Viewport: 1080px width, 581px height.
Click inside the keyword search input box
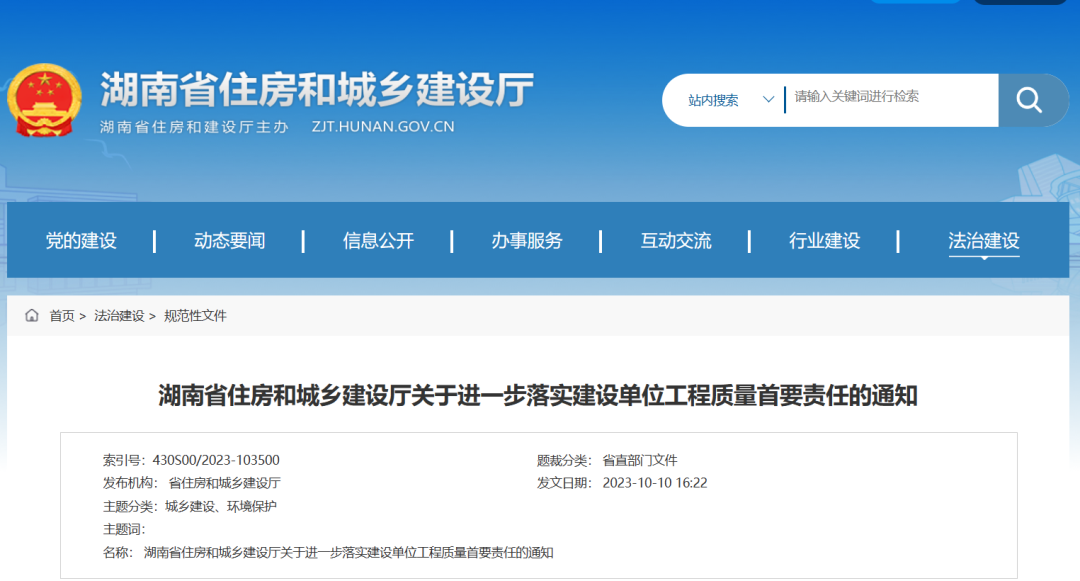880,100
